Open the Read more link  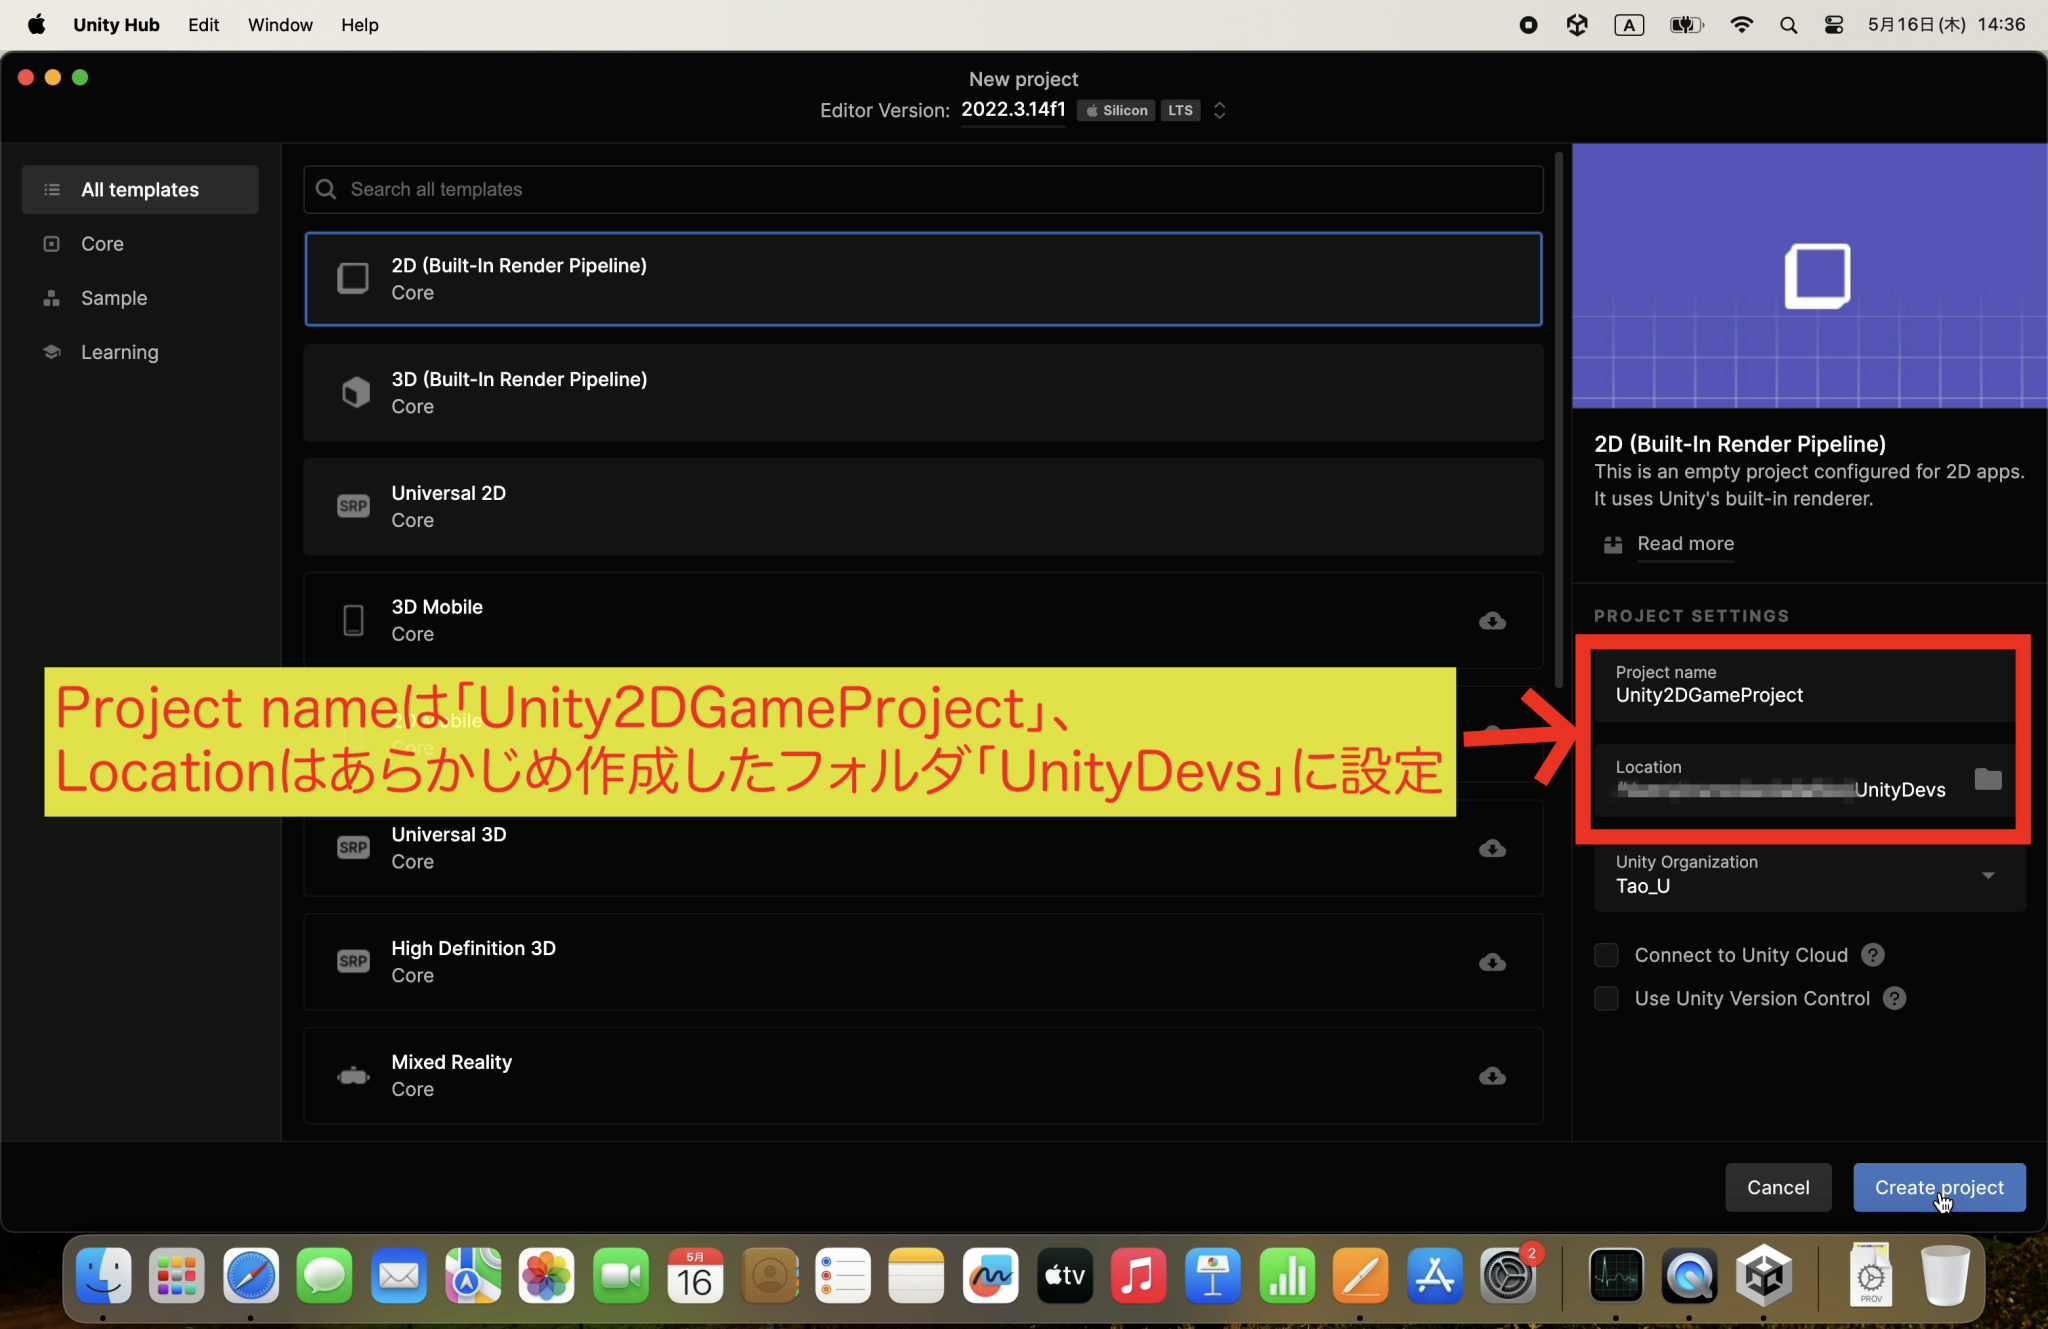pos(1684,543)
